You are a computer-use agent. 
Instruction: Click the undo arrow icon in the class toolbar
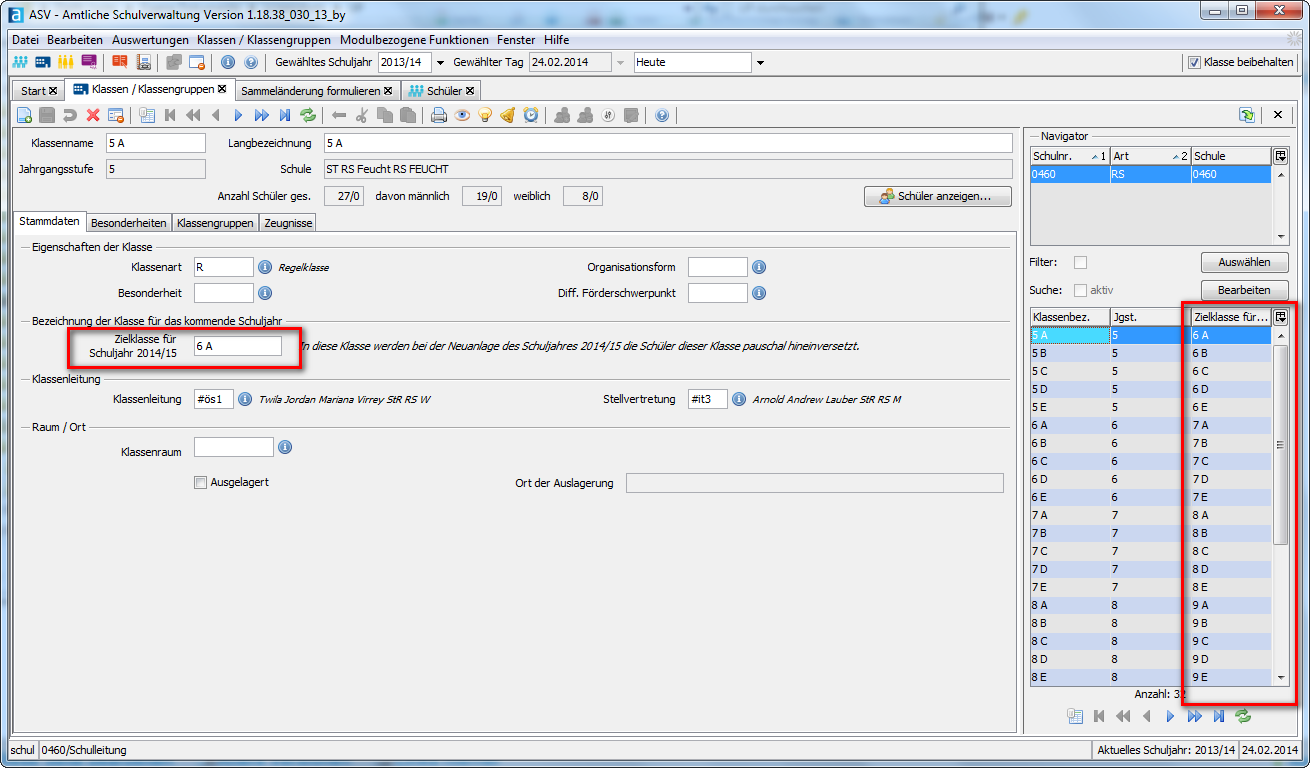click(x=70, y=115)
